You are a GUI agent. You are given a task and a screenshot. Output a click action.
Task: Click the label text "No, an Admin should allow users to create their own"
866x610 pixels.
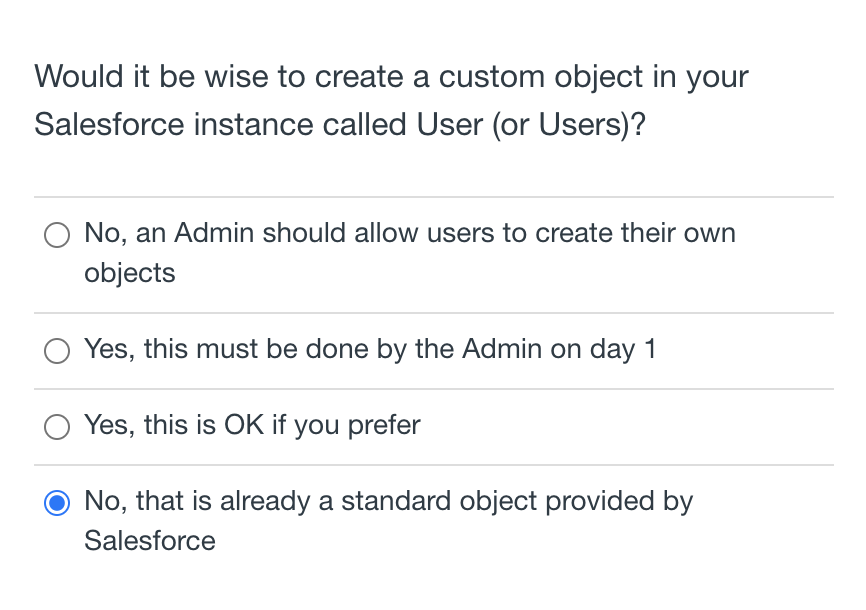[x=409, y=233]
